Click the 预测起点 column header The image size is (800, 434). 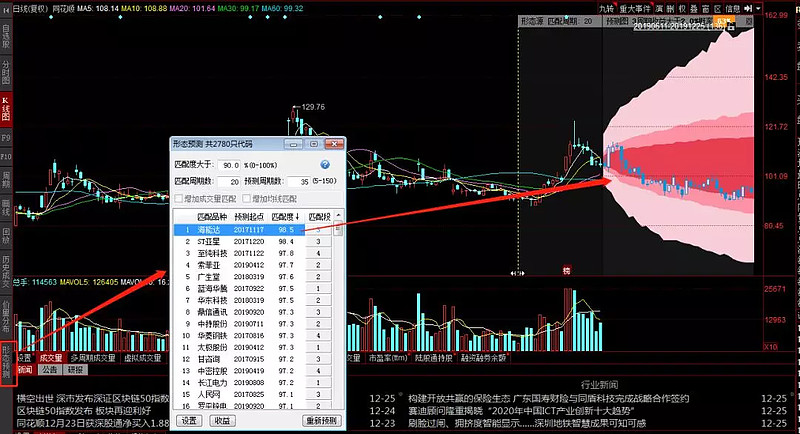coord(249,217)
